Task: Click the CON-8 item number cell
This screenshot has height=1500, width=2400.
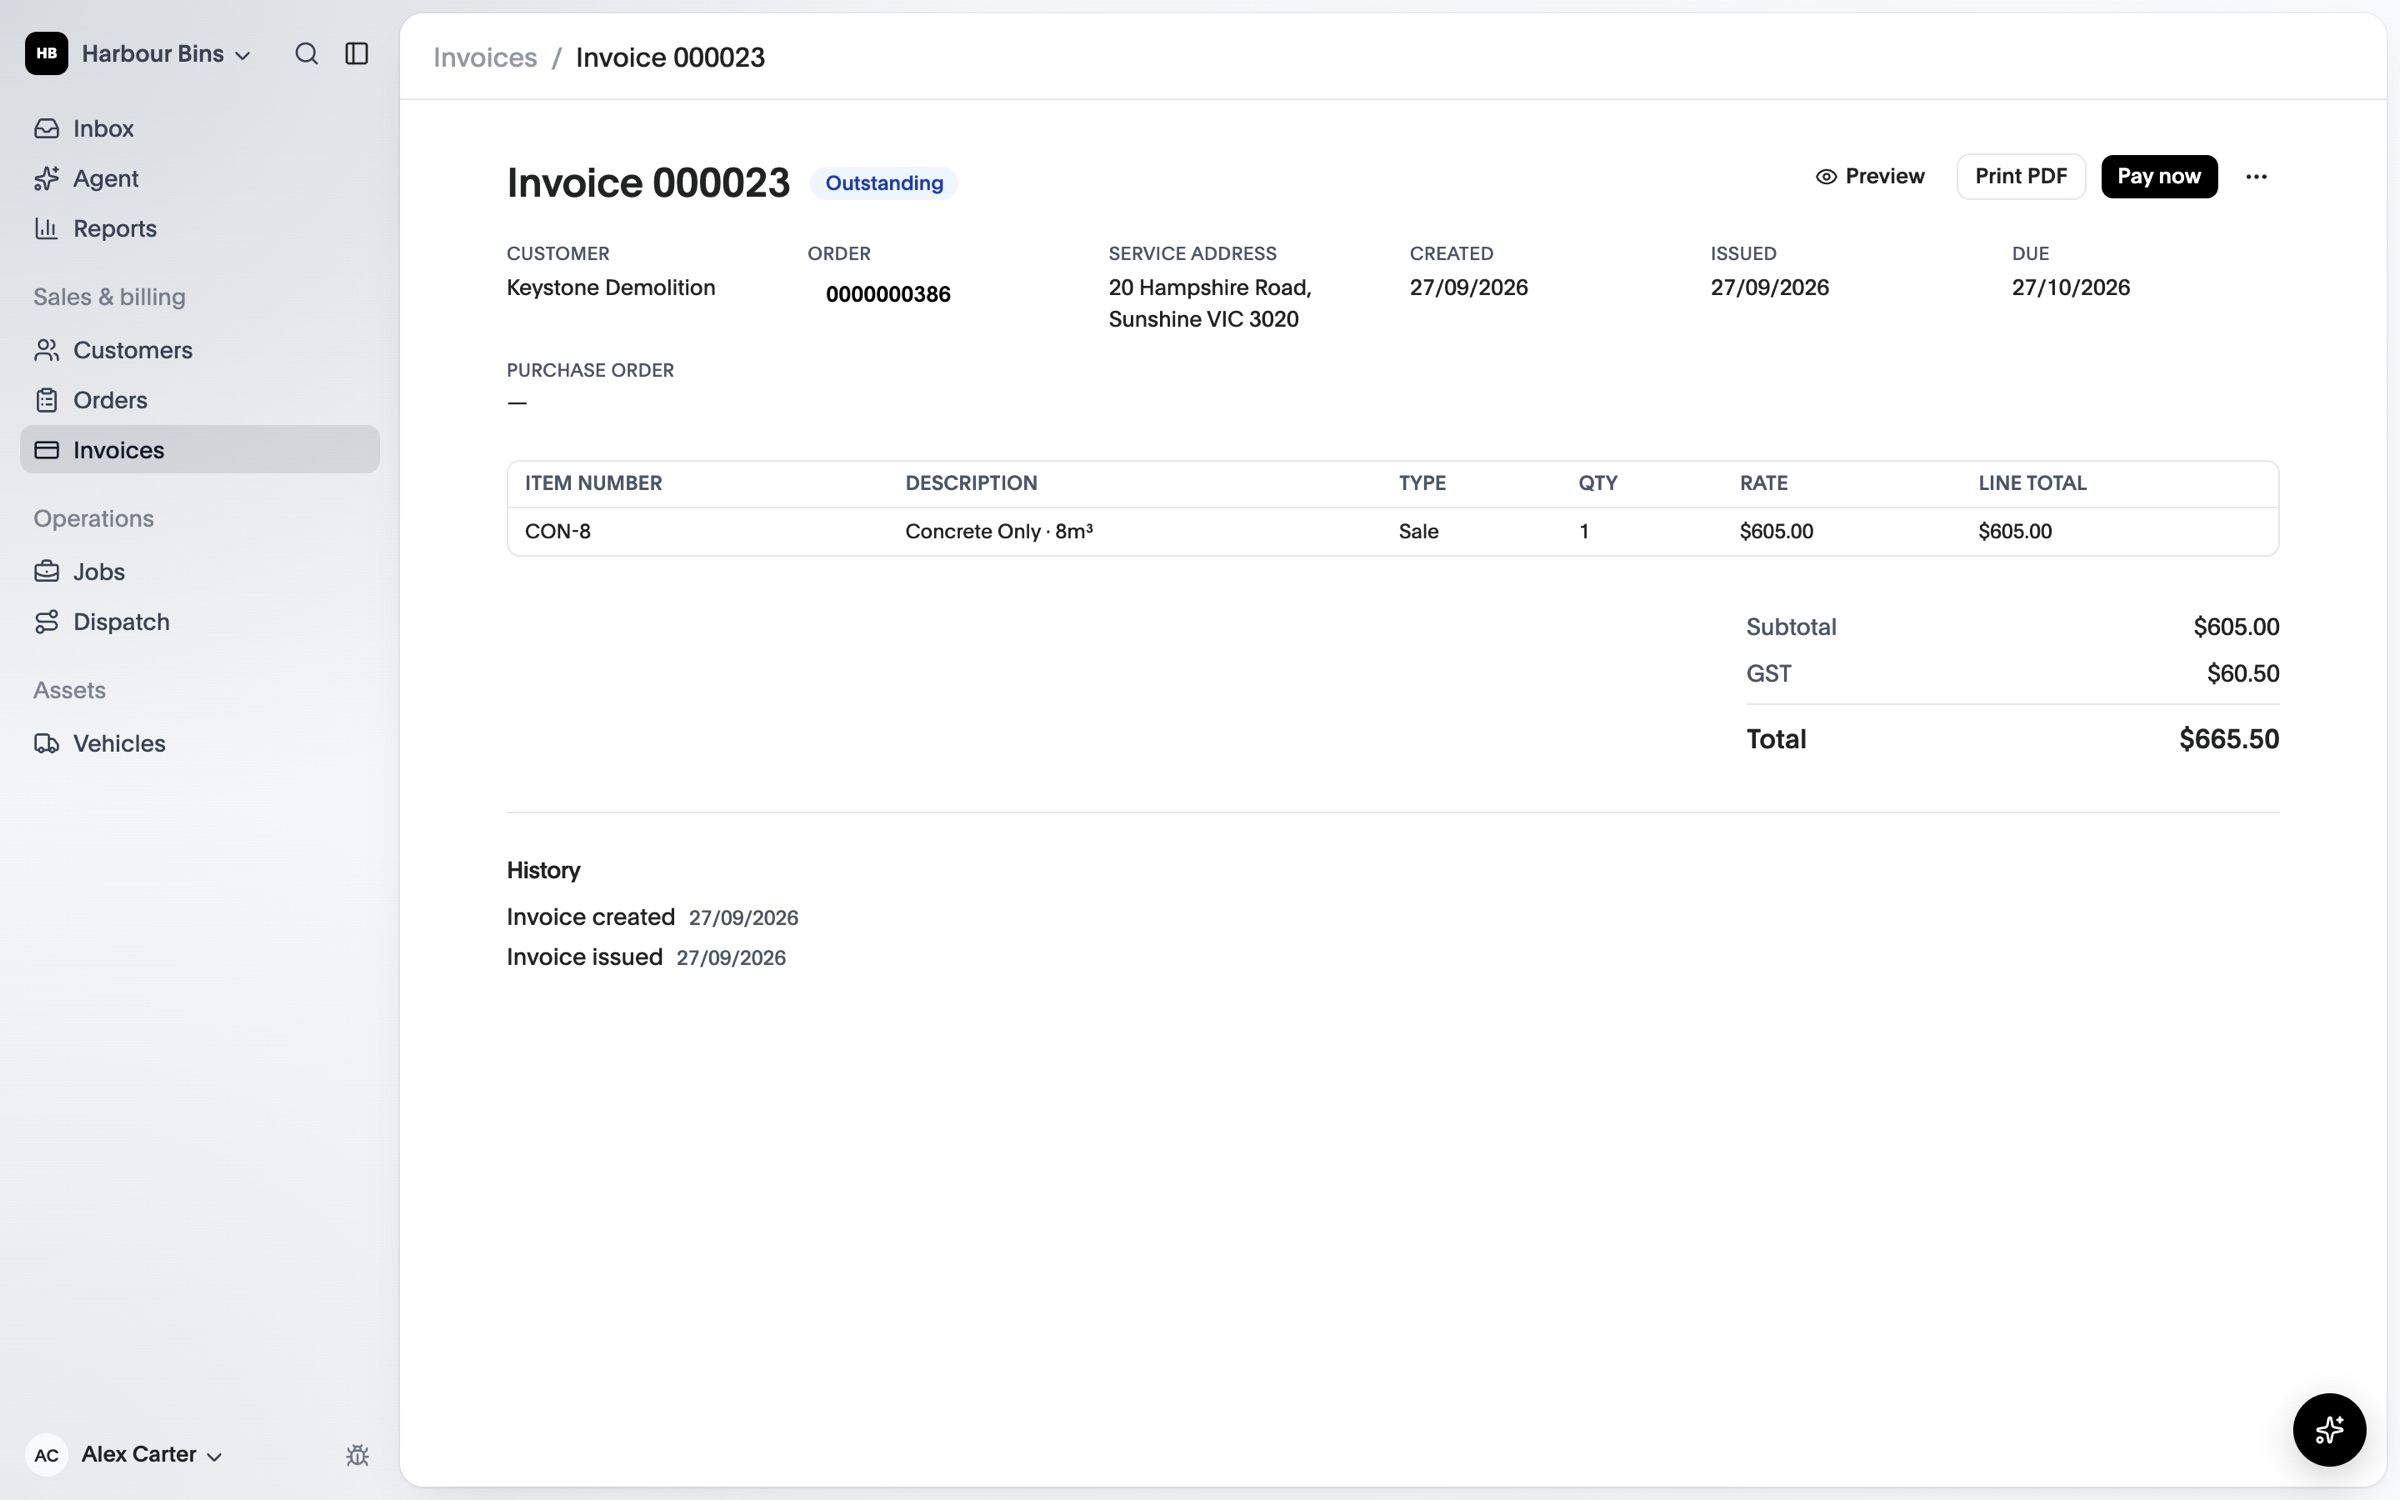Action: [558, 532]
